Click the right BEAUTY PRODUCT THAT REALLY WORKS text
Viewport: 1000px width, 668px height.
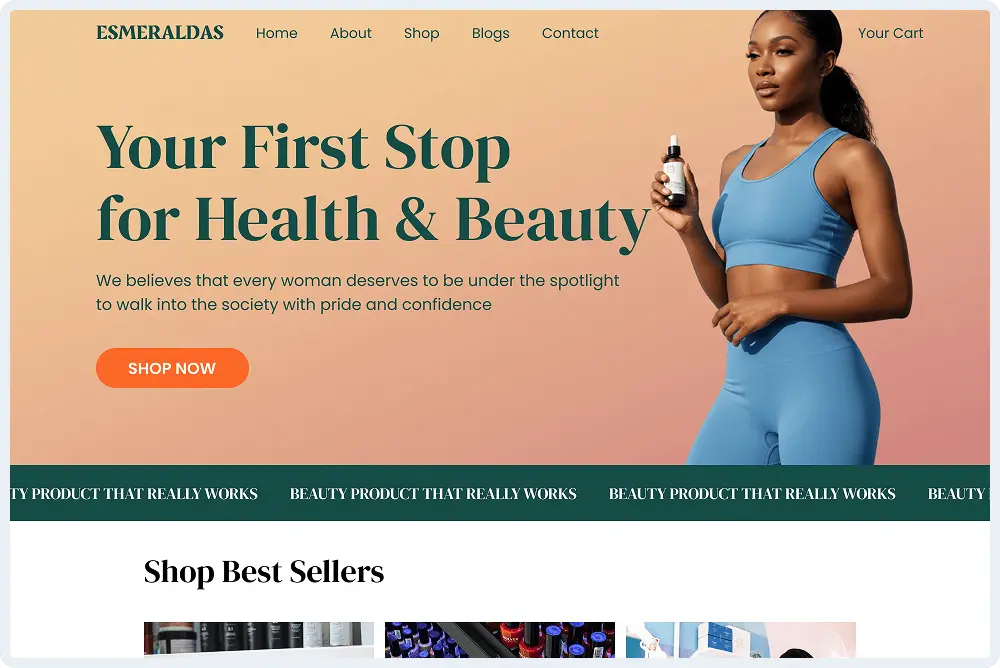(752, 494)
